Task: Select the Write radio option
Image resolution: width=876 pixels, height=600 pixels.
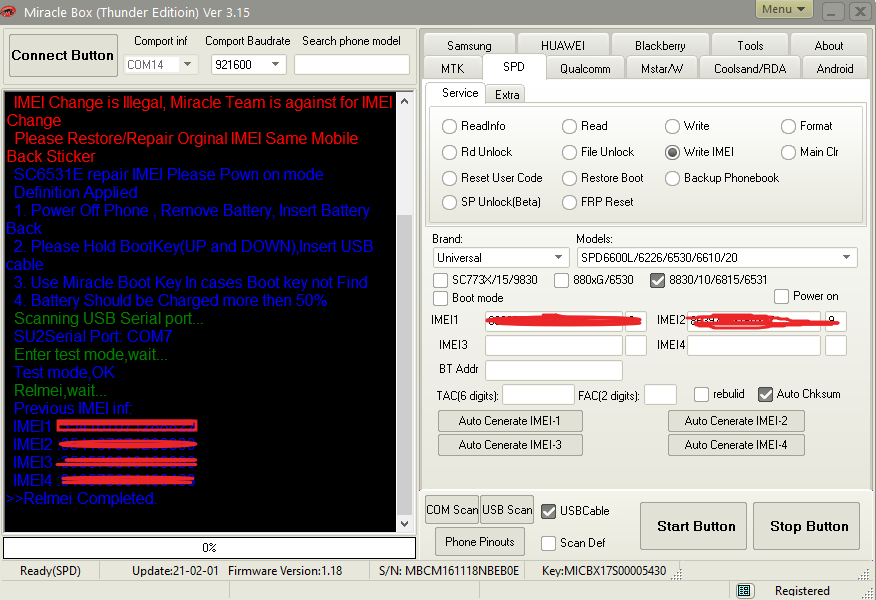Action: [x=672, y=126]
